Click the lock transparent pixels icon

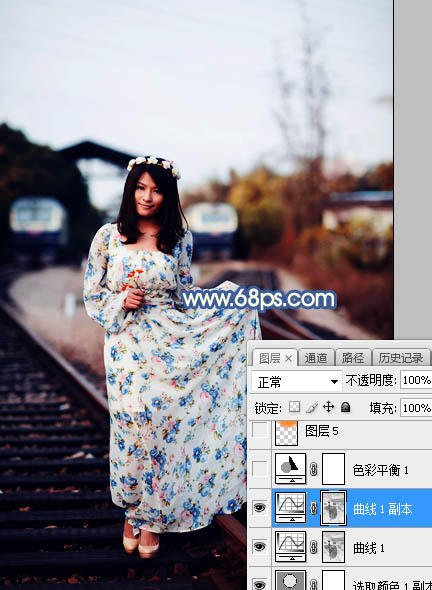294,407
